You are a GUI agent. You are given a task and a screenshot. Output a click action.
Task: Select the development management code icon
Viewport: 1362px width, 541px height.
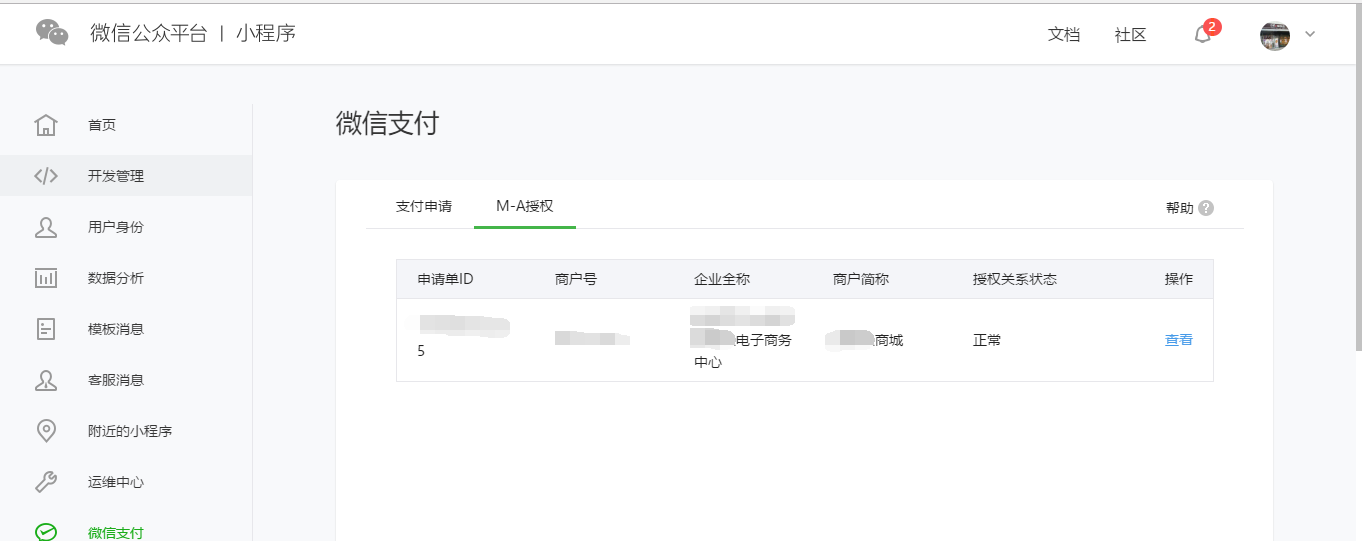pyautogui.click(x=46, y=176)
